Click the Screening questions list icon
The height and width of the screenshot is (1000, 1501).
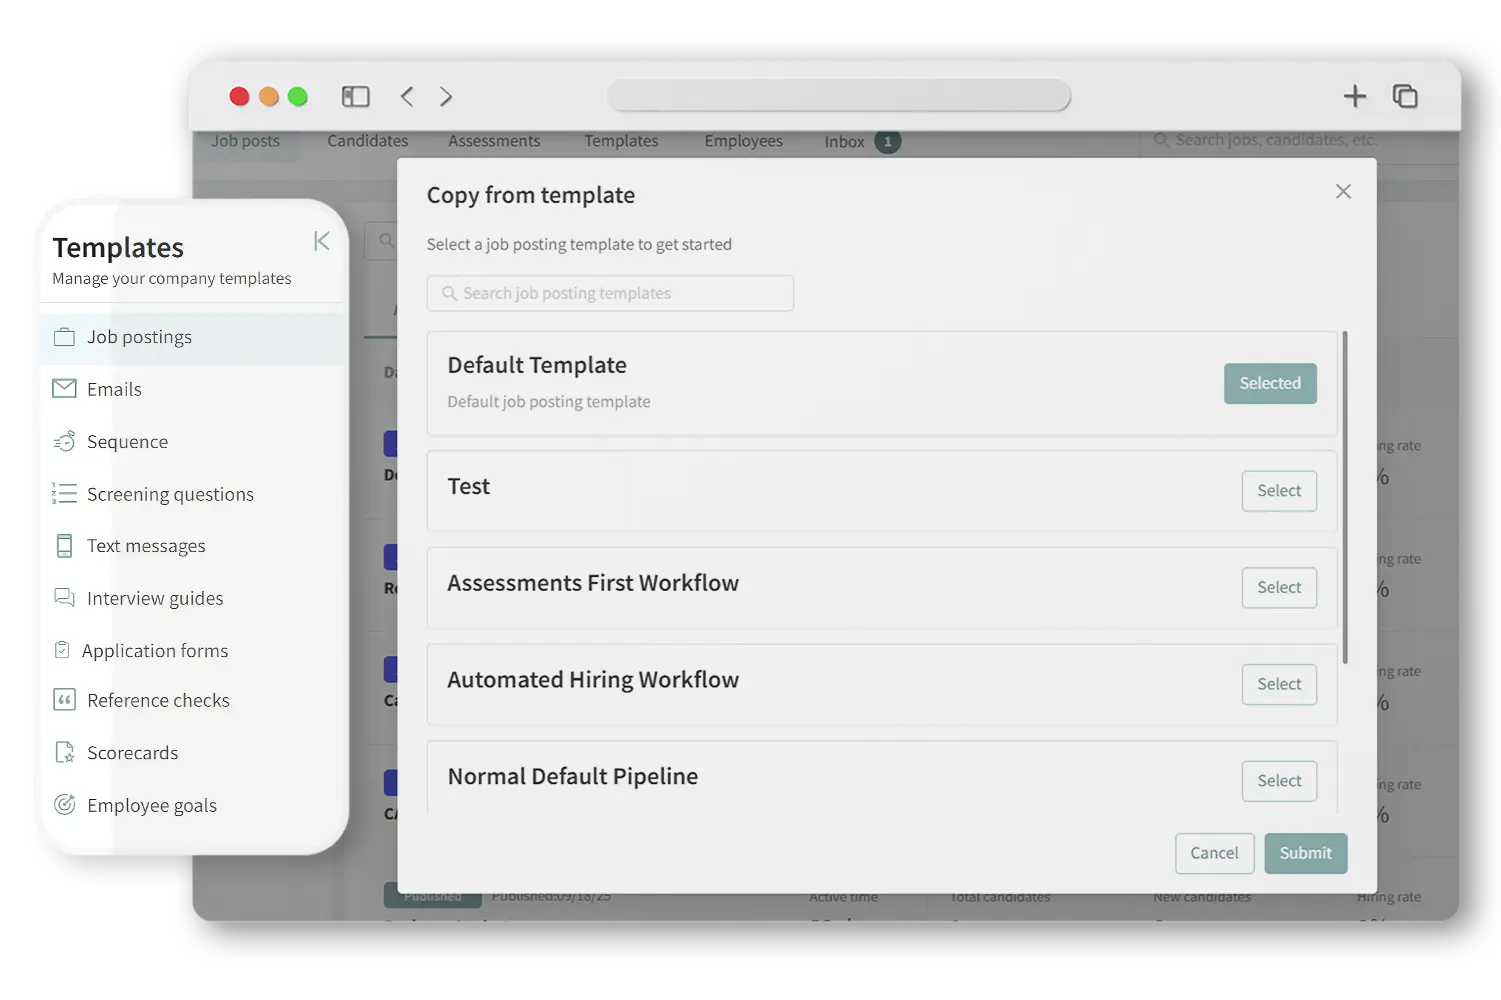pyautogui.click(x=64, y=493)
